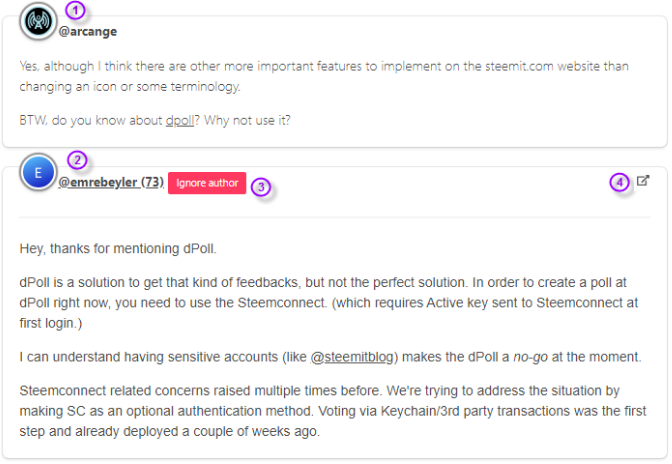The image size is (672, 464).
Task: Select the circled number 4 marker
Action: [619, 183]
